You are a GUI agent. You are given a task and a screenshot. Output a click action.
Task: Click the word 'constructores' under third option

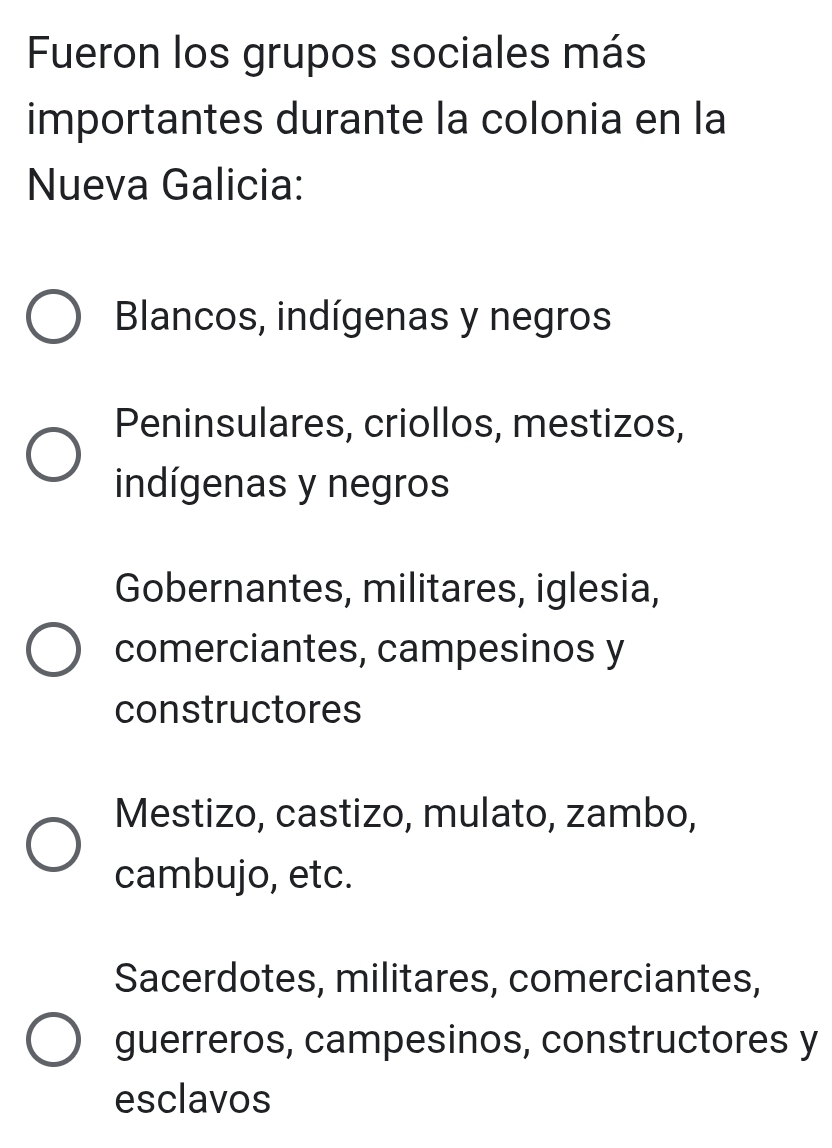click(238, 711)
